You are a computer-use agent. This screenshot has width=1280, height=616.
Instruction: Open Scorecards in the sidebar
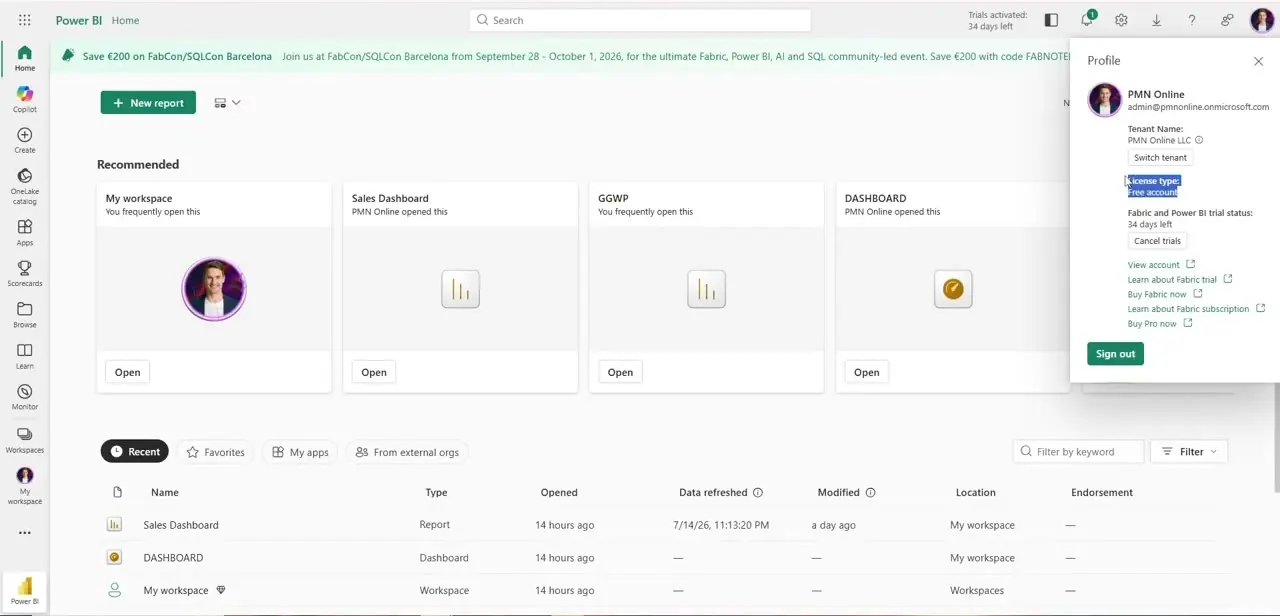24,274
